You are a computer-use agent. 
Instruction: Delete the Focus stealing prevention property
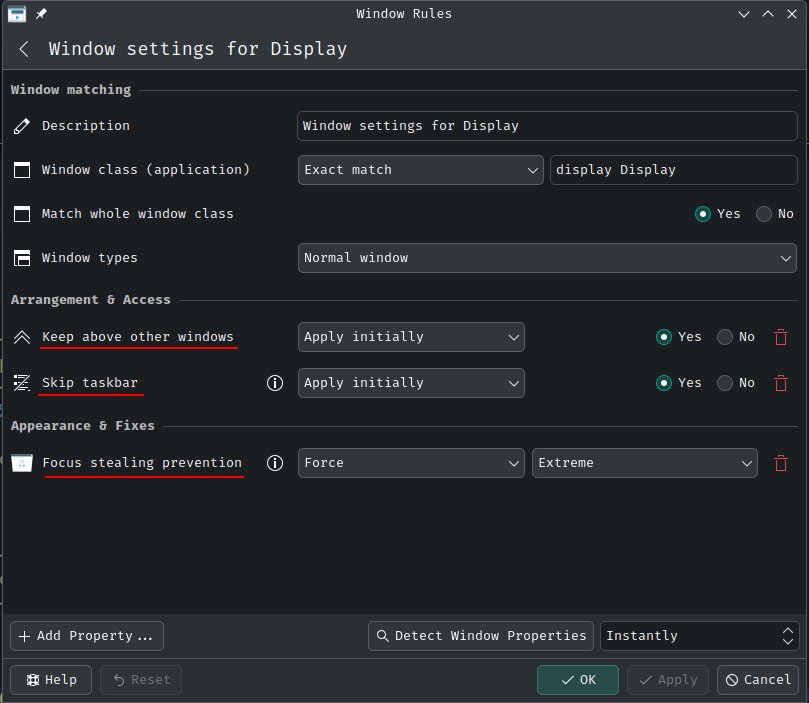click(x=781, y=463)
